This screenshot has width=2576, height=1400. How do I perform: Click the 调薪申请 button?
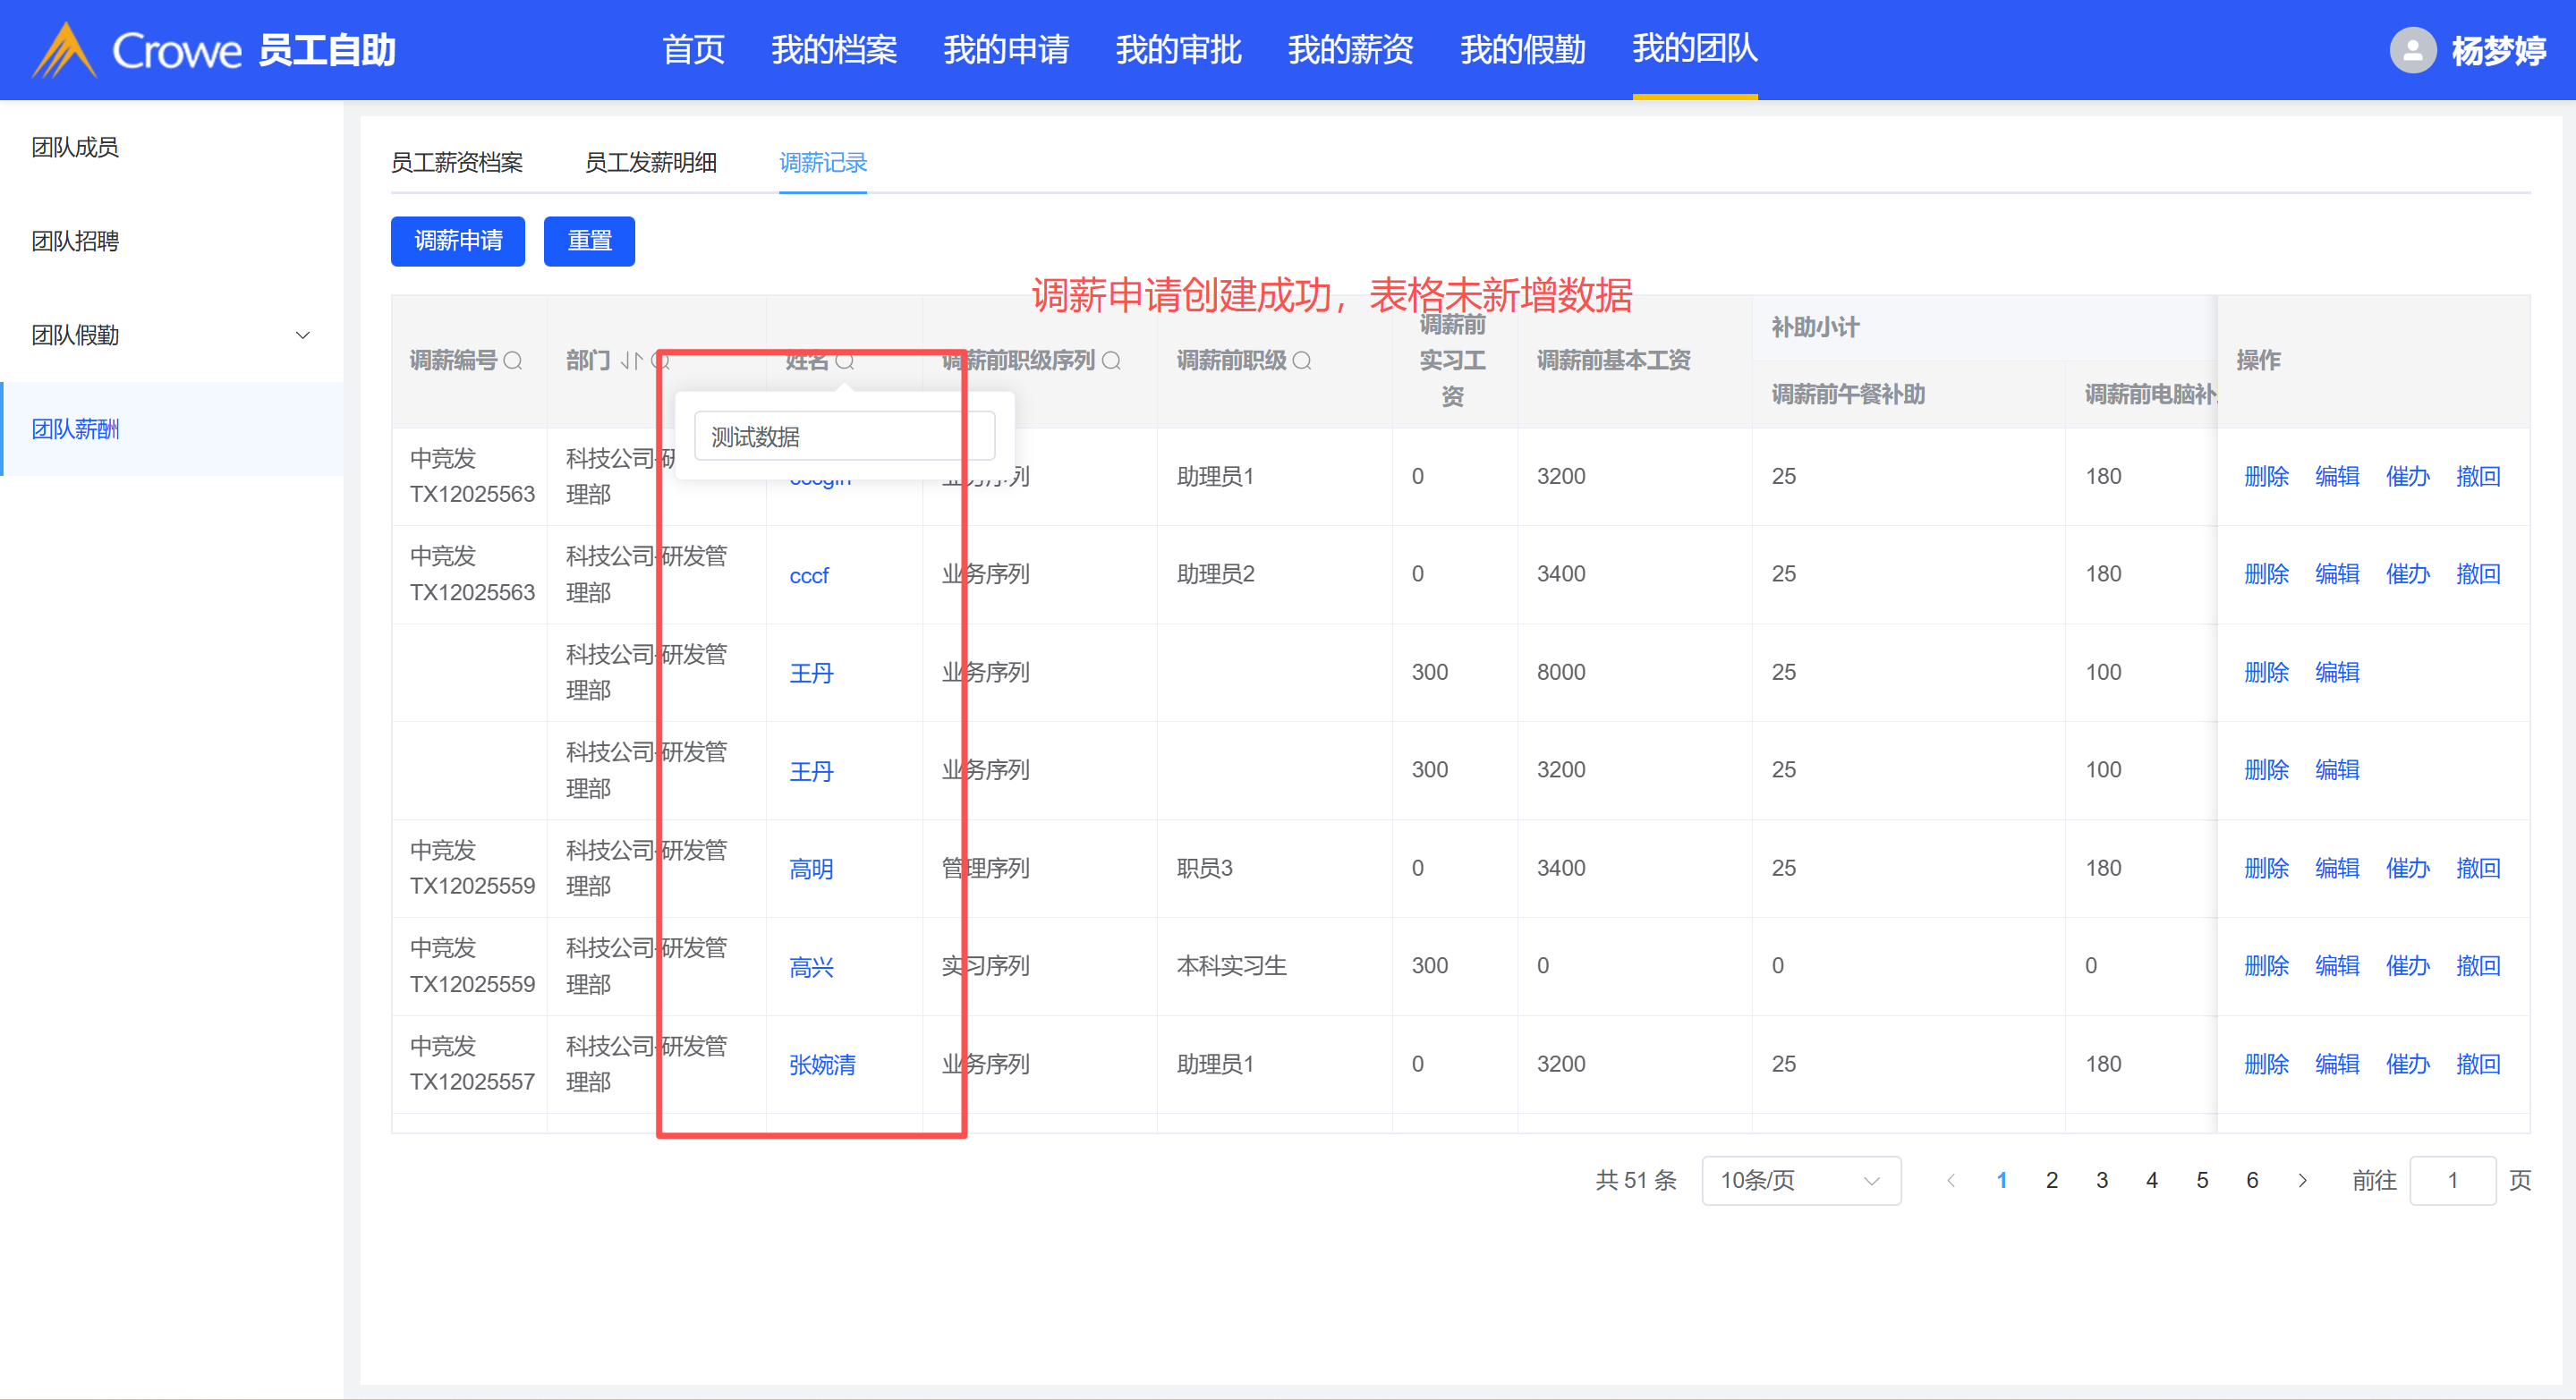pyautogui.click(x=457, y=241)
